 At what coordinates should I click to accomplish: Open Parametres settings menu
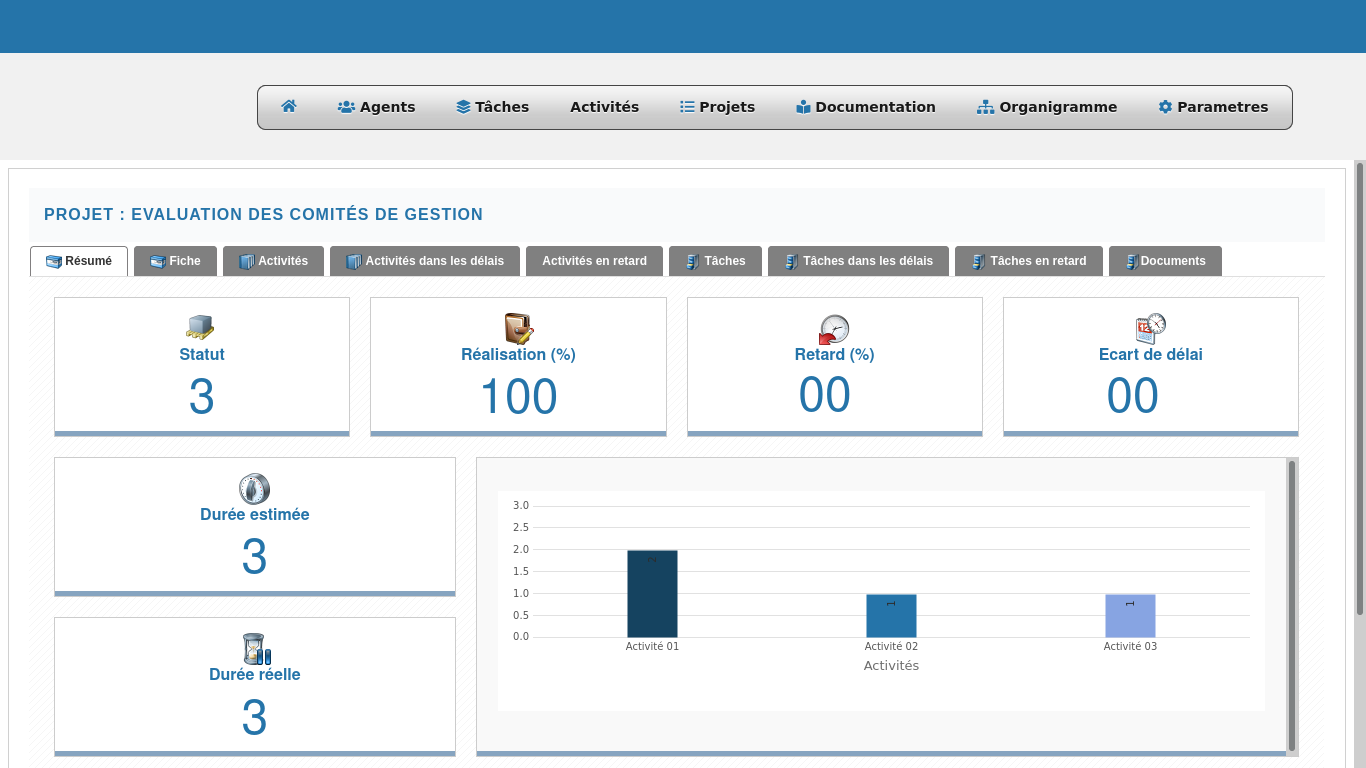coord(1212,107)
